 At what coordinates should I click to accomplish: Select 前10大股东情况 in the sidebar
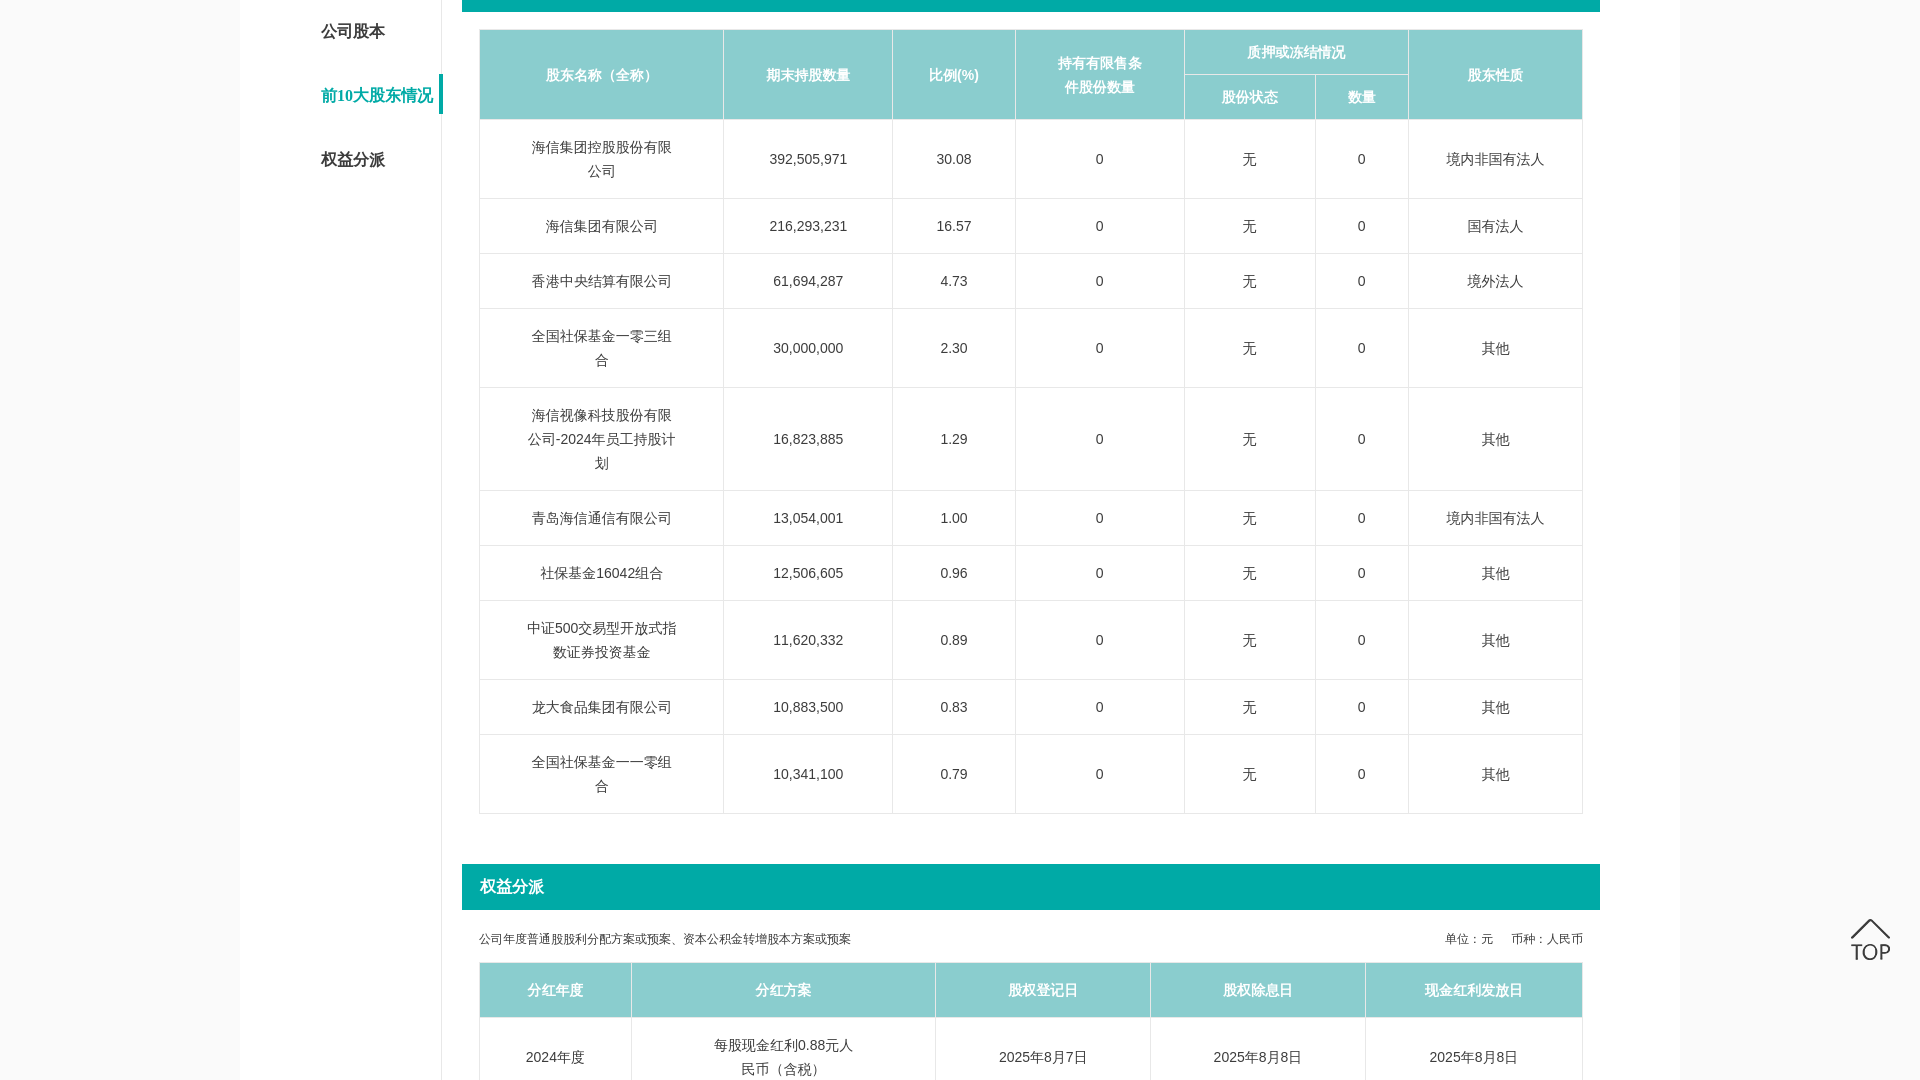coord(377,96)
